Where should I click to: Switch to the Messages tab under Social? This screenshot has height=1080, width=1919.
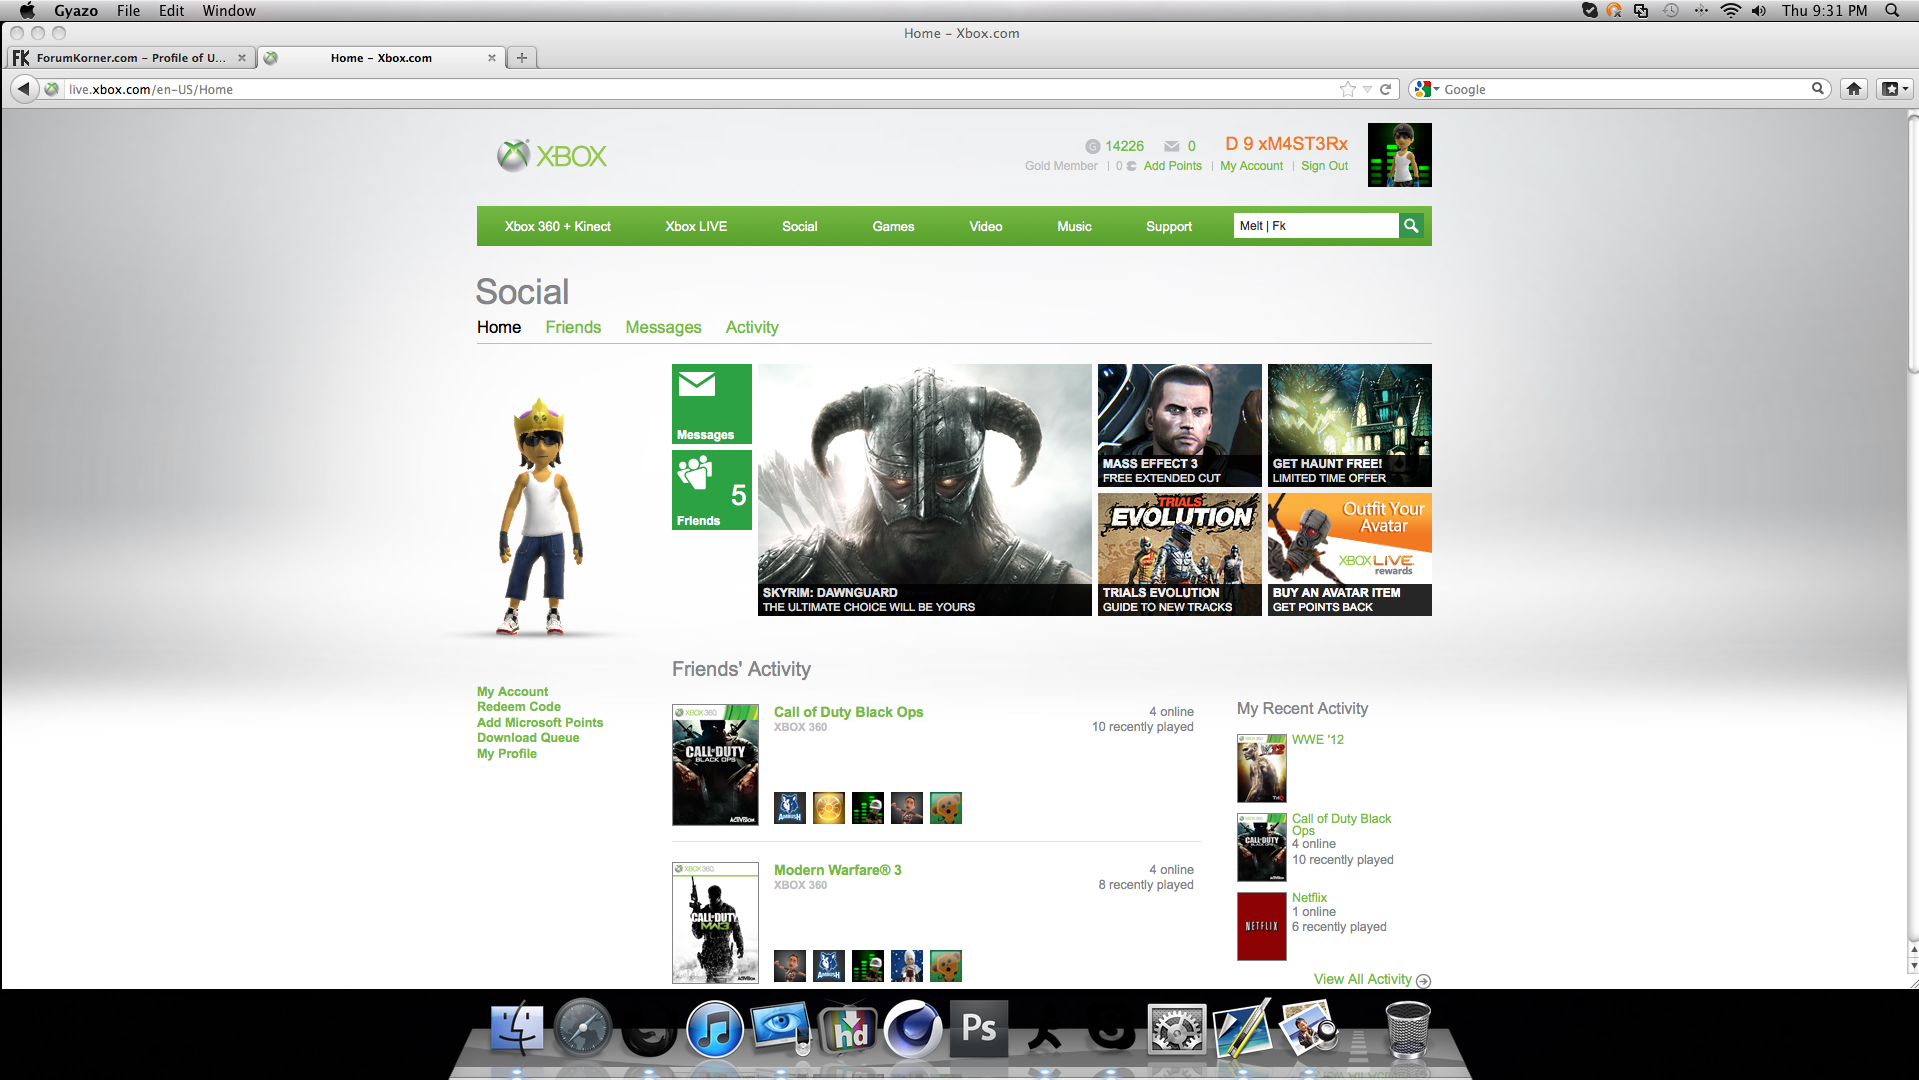(x=663, y=327)
